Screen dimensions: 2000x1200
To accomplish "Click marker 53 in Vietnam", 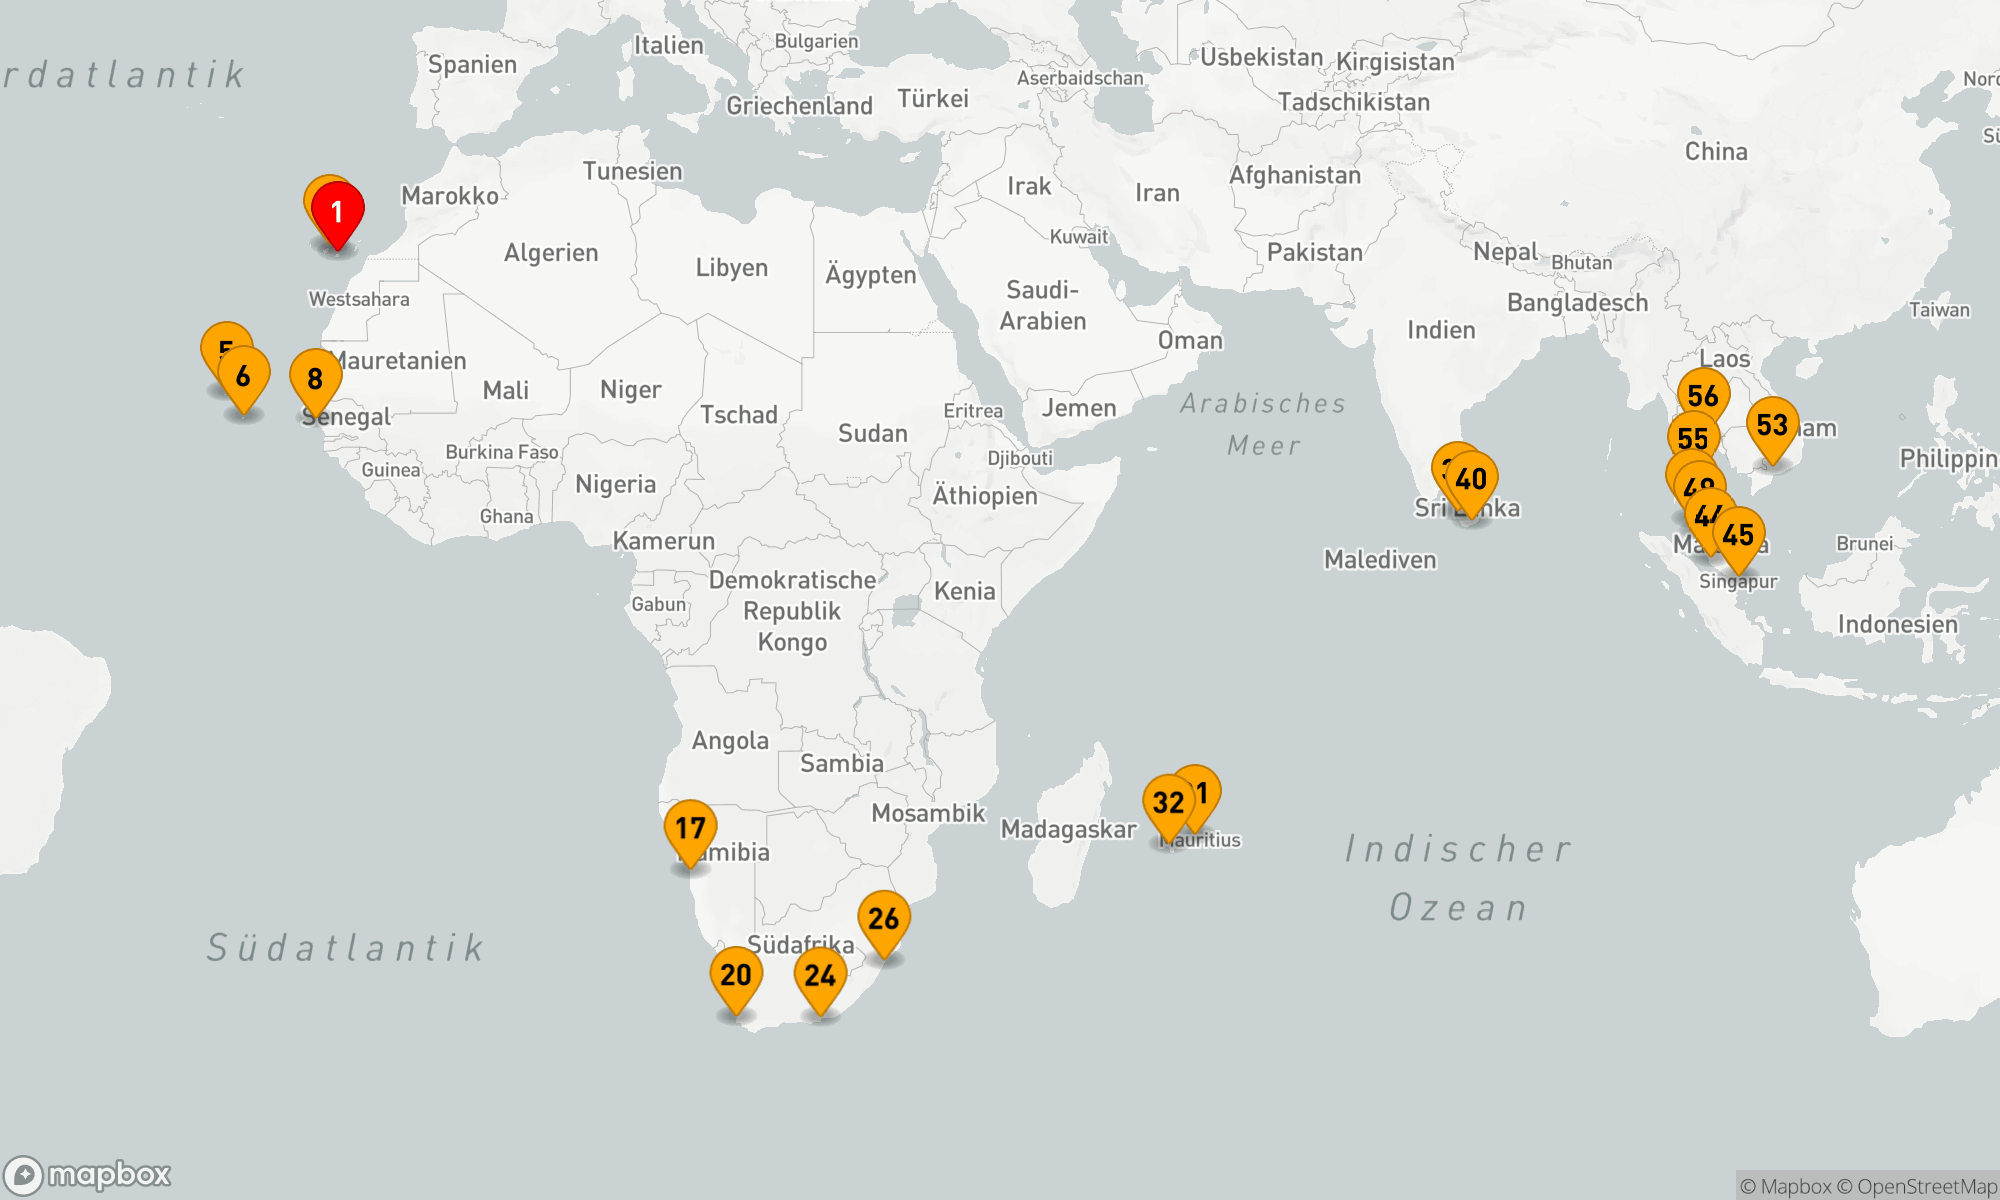I will [1772, 424].
